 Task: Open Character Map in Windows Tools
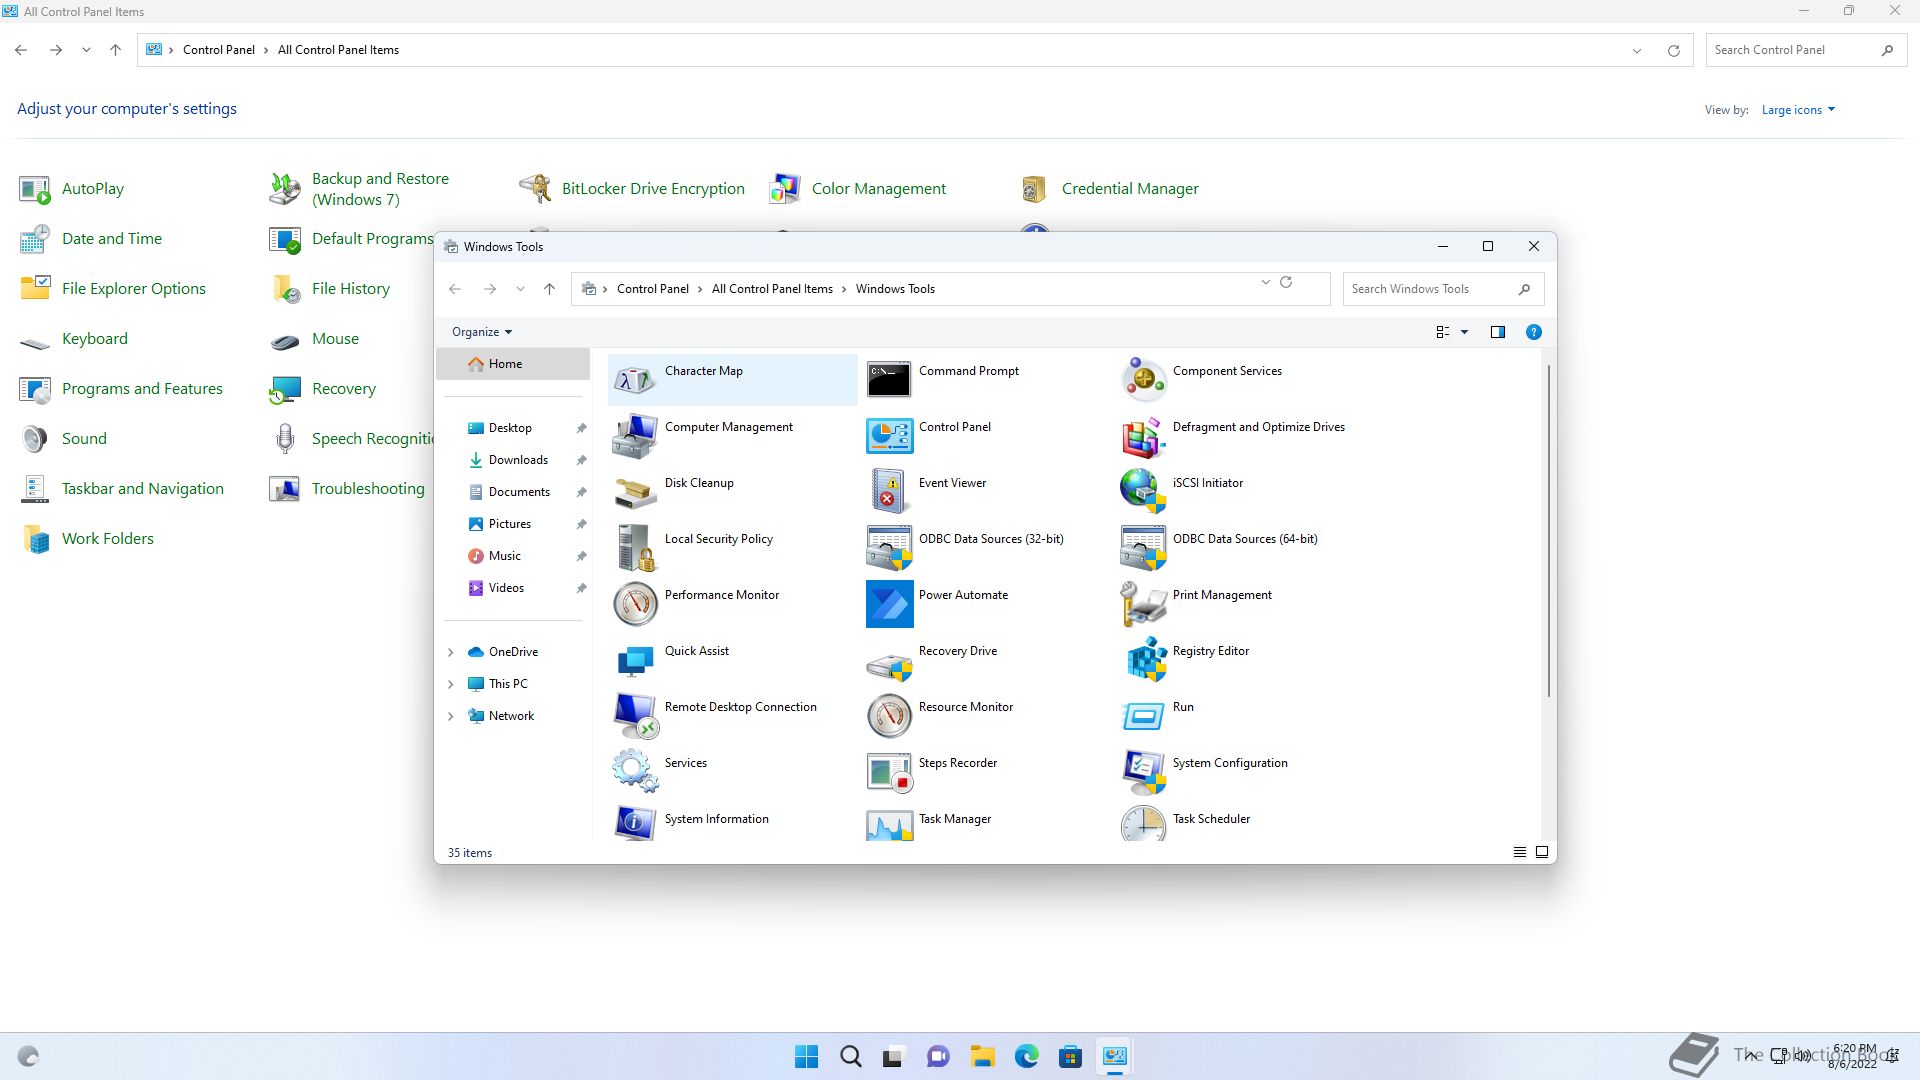coord(732,379)
